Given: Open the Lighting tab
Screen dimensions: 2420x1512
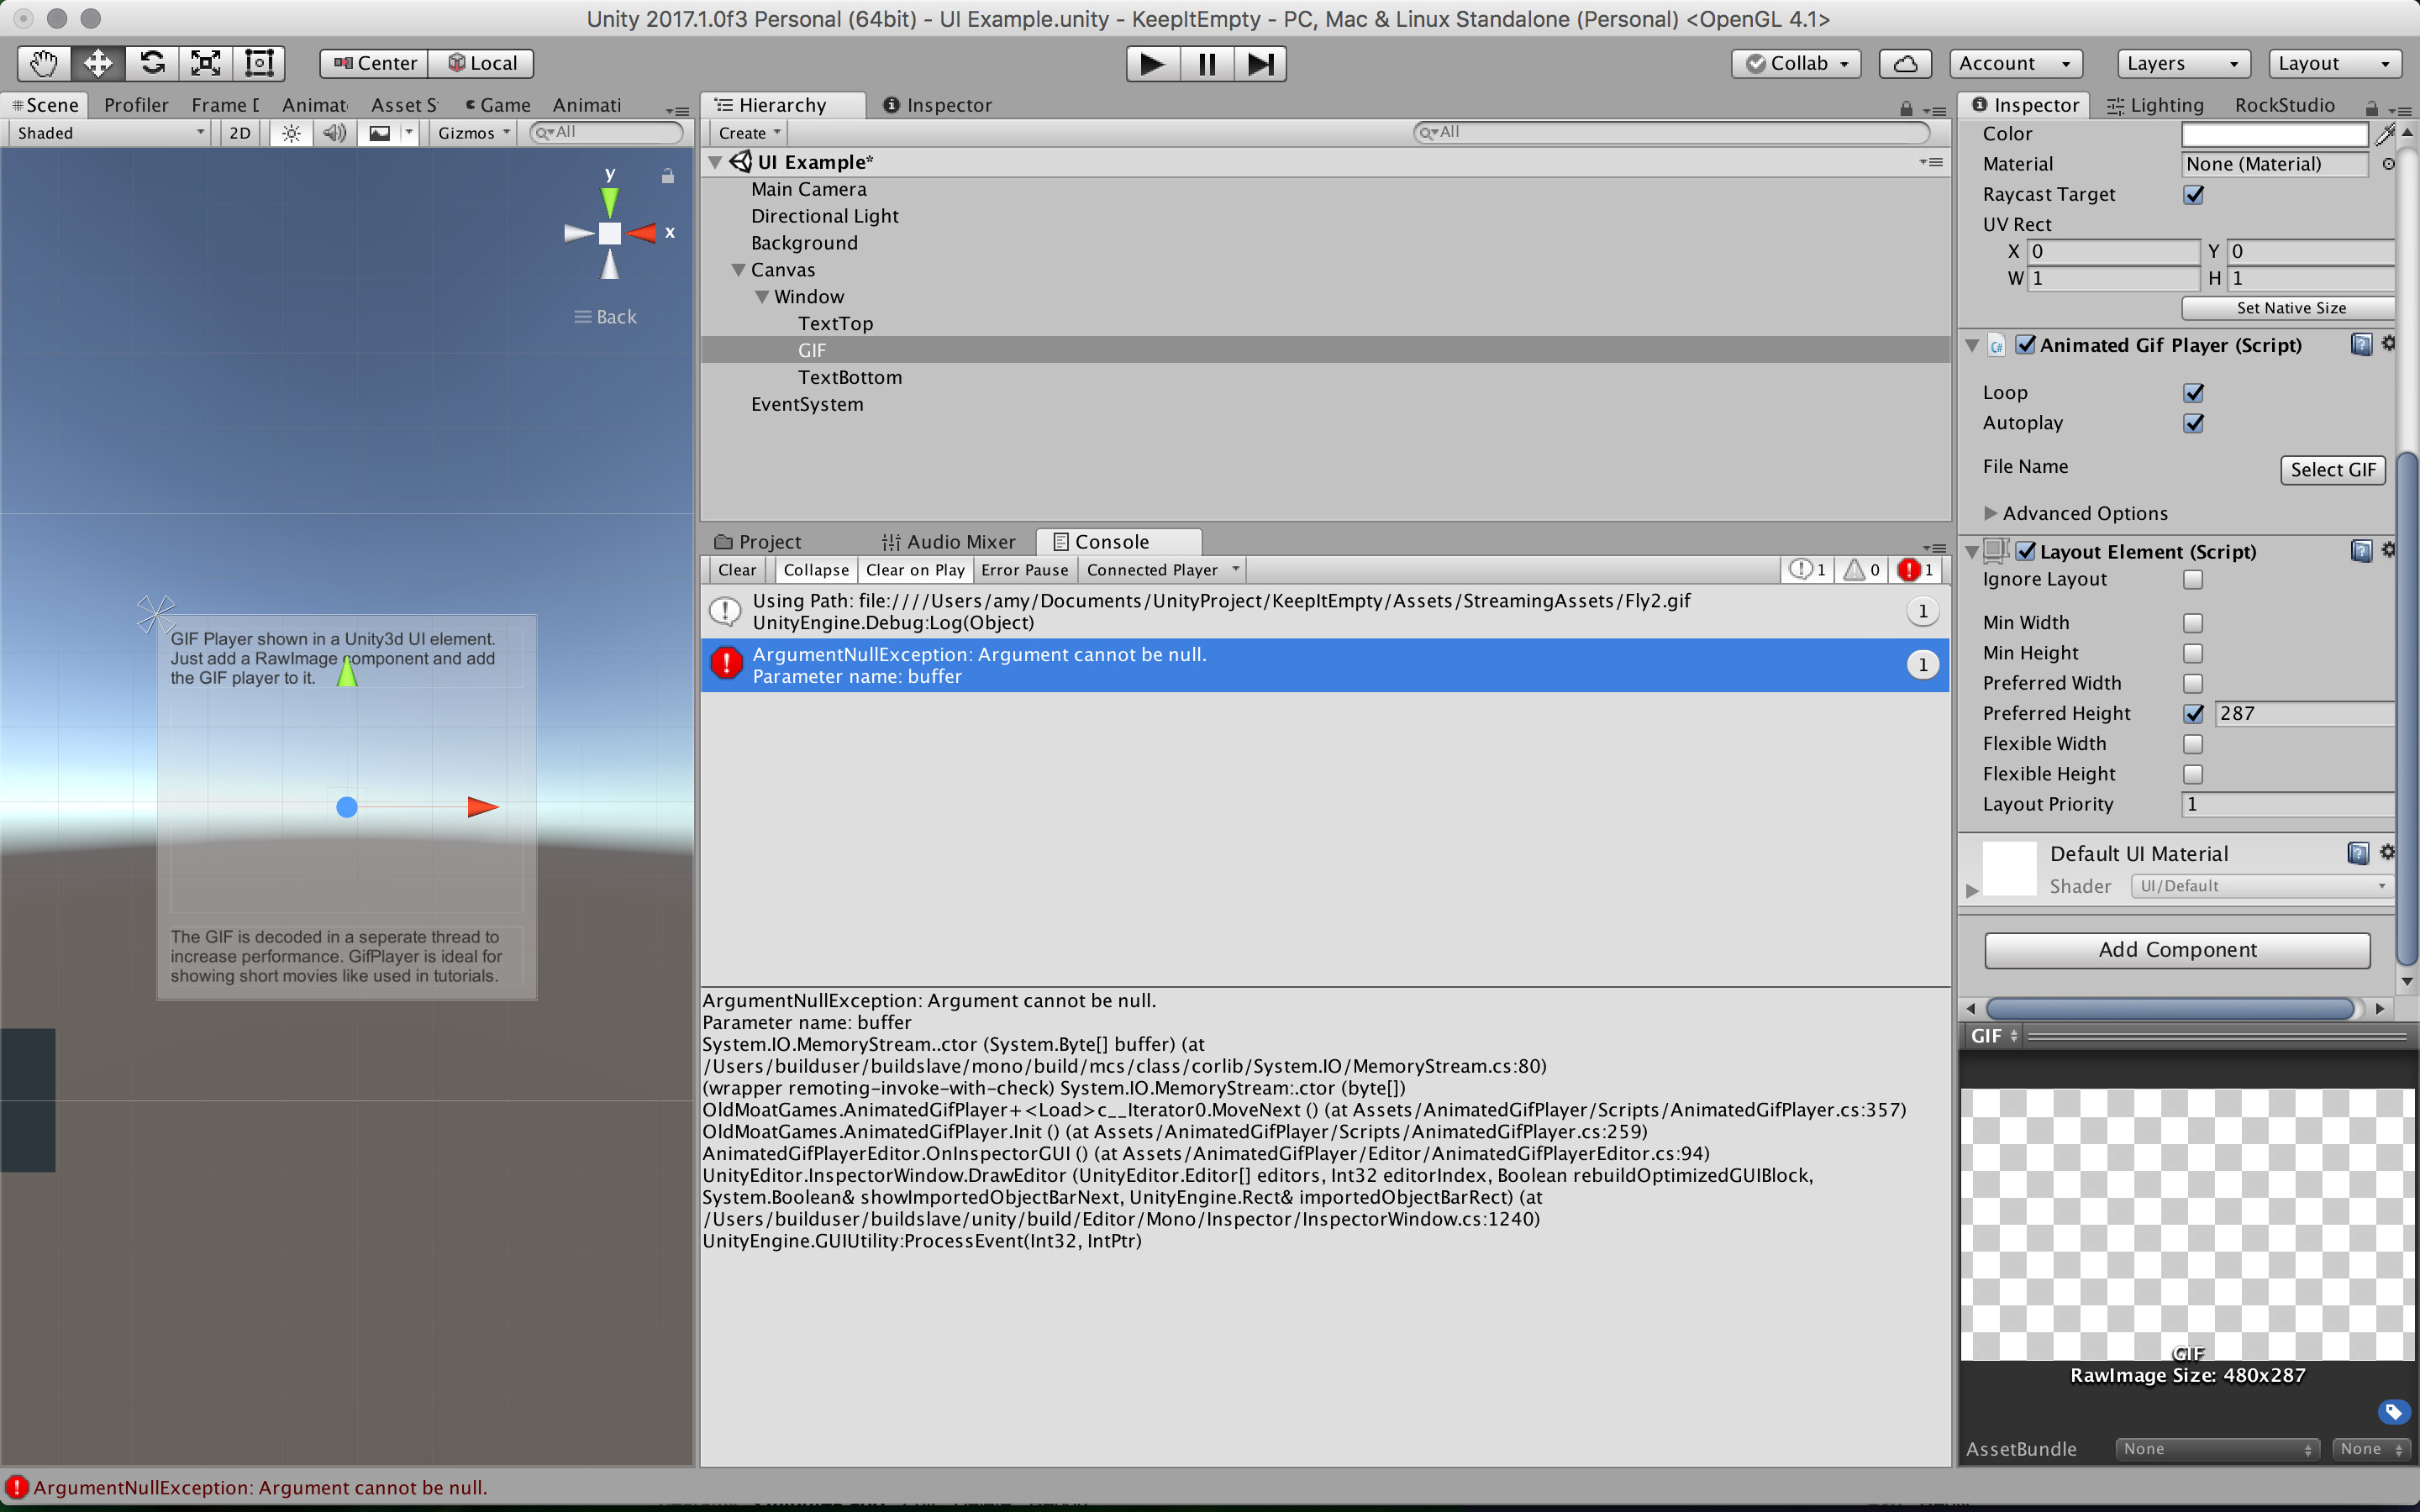Looking at the screenshot, I should tap(2155, 104).
